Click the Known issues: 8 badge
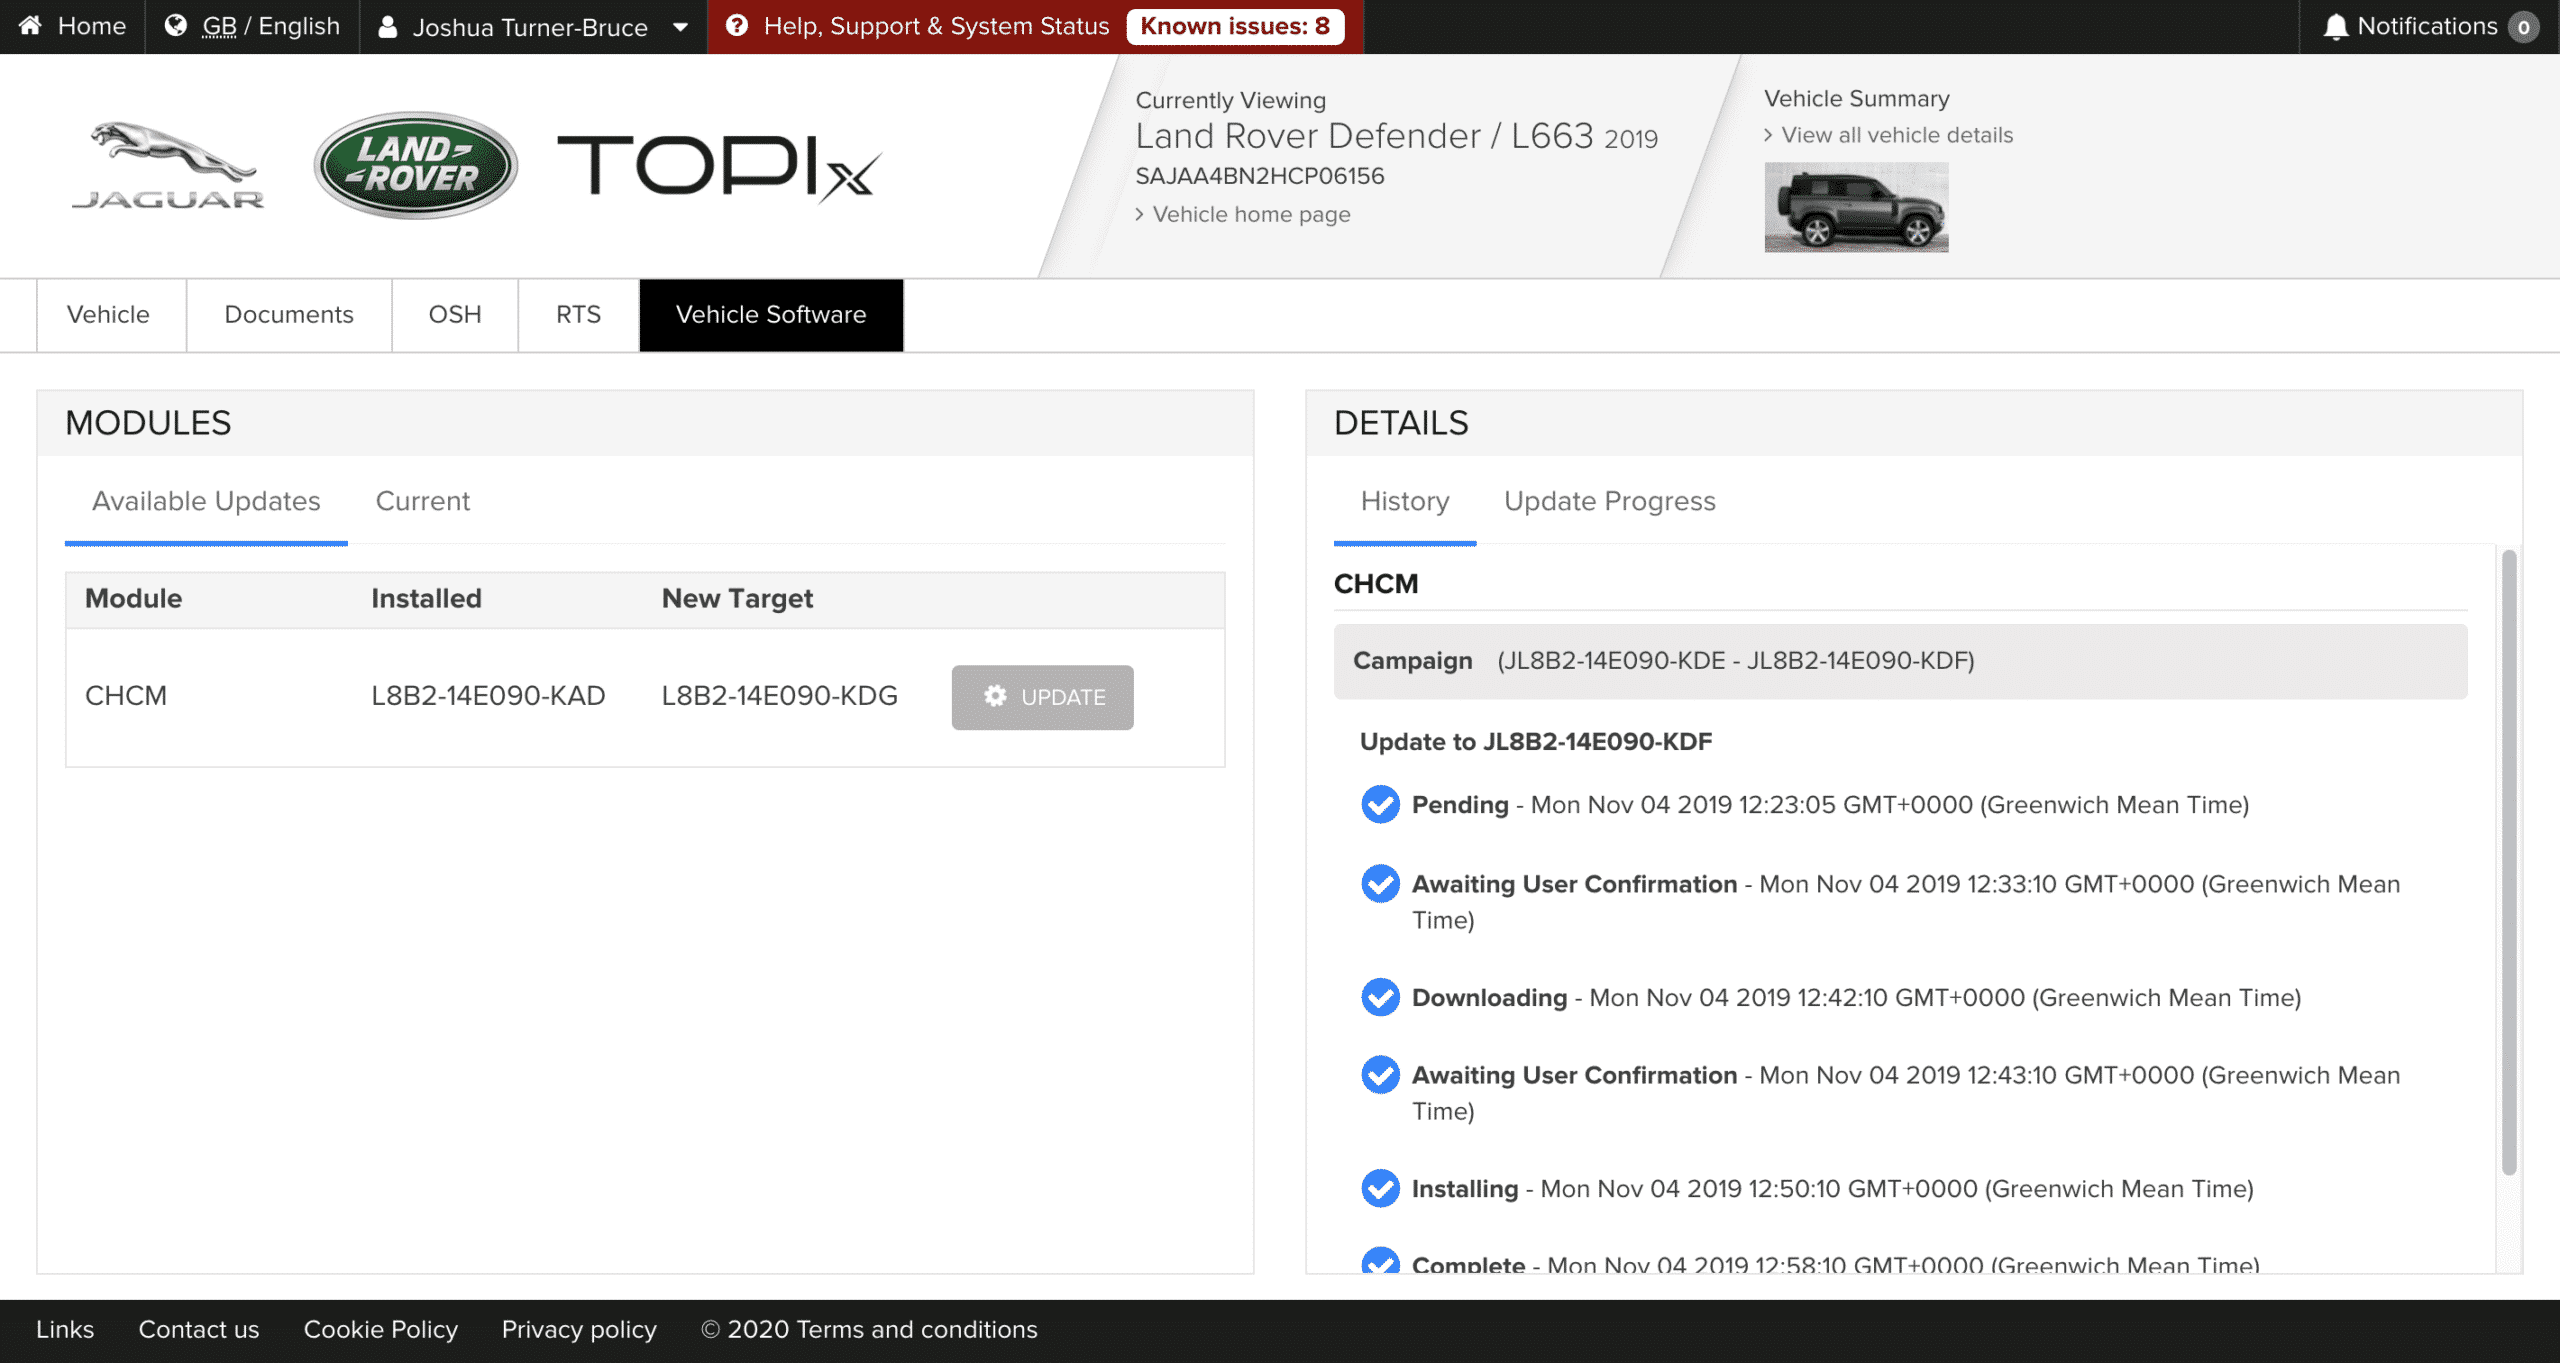The width and height of the screenshot is (2560, 1363). [1234, 26]
